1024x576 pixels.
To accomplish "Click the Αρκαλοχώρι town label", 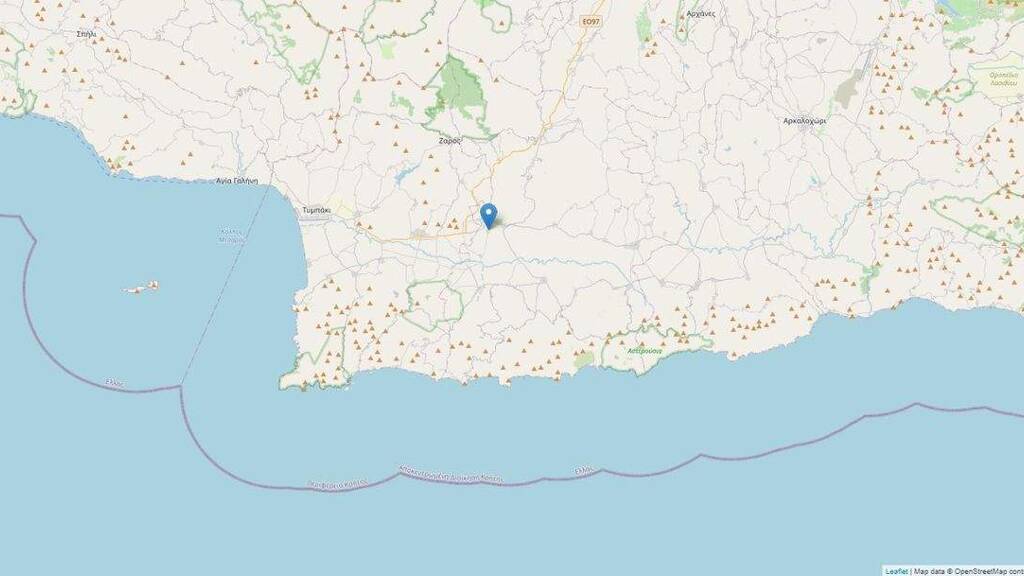I will 805,121.
